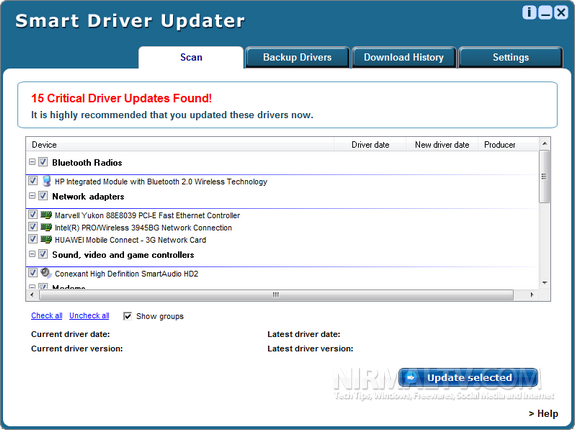
Task: Click the vertical scrollbar thumb of device list
Action: tap(545, 176)
